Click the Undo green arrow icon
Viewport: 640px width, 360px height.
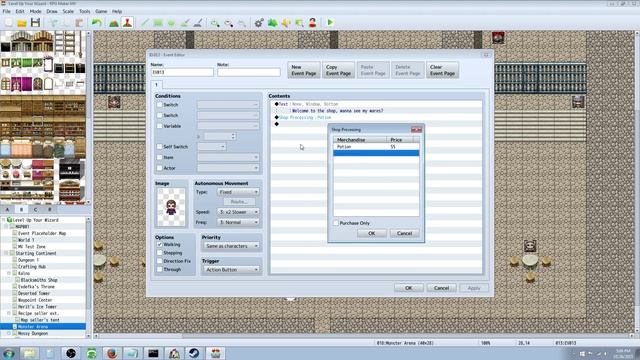(x=97, y=23)
